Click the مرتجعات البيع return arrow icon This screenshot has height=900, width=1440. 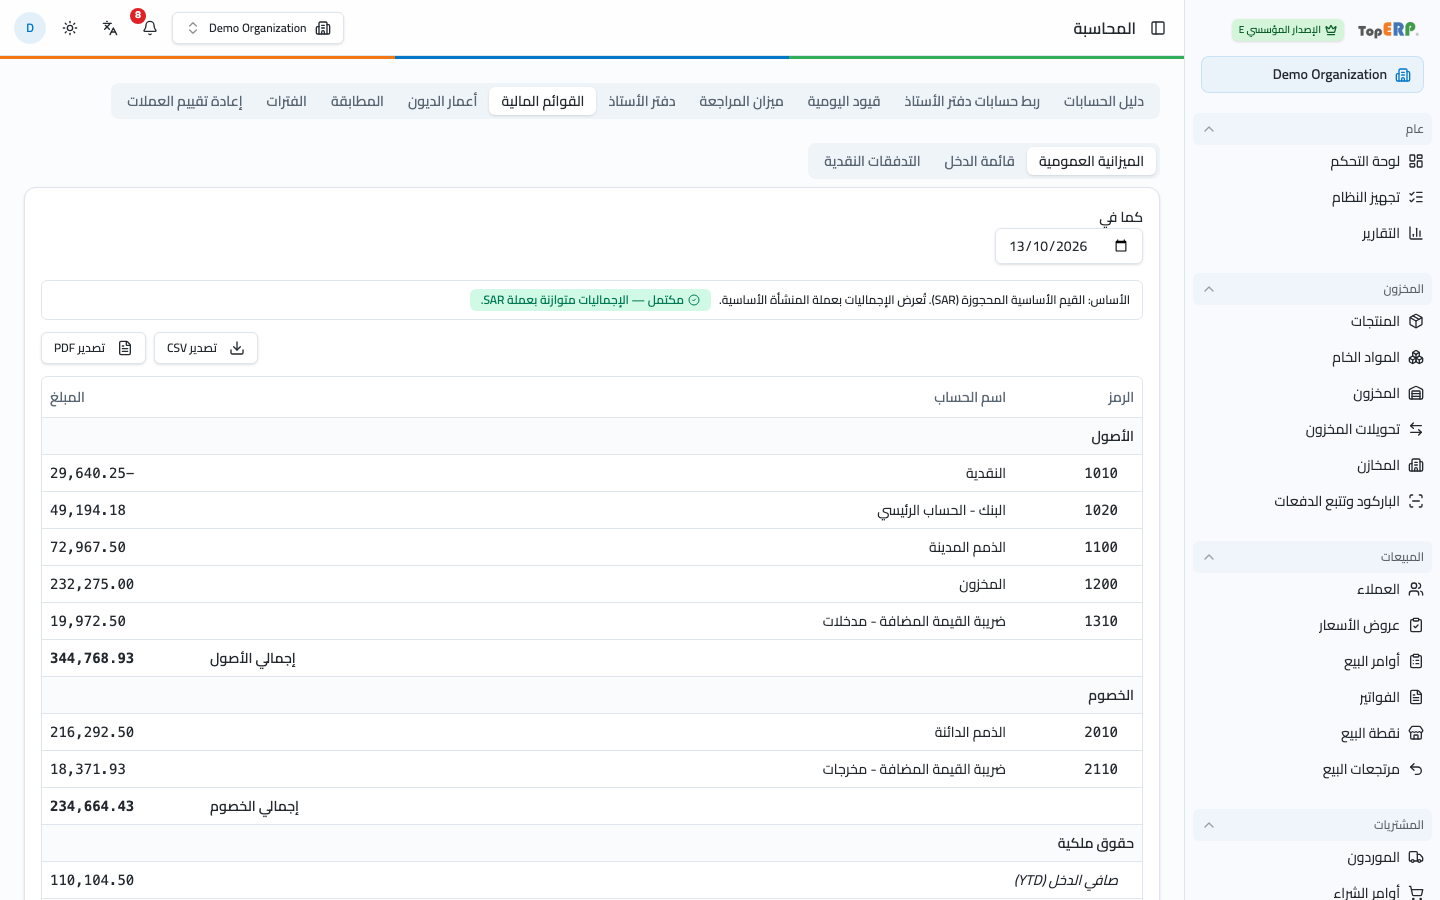(x=1416, y=769)
